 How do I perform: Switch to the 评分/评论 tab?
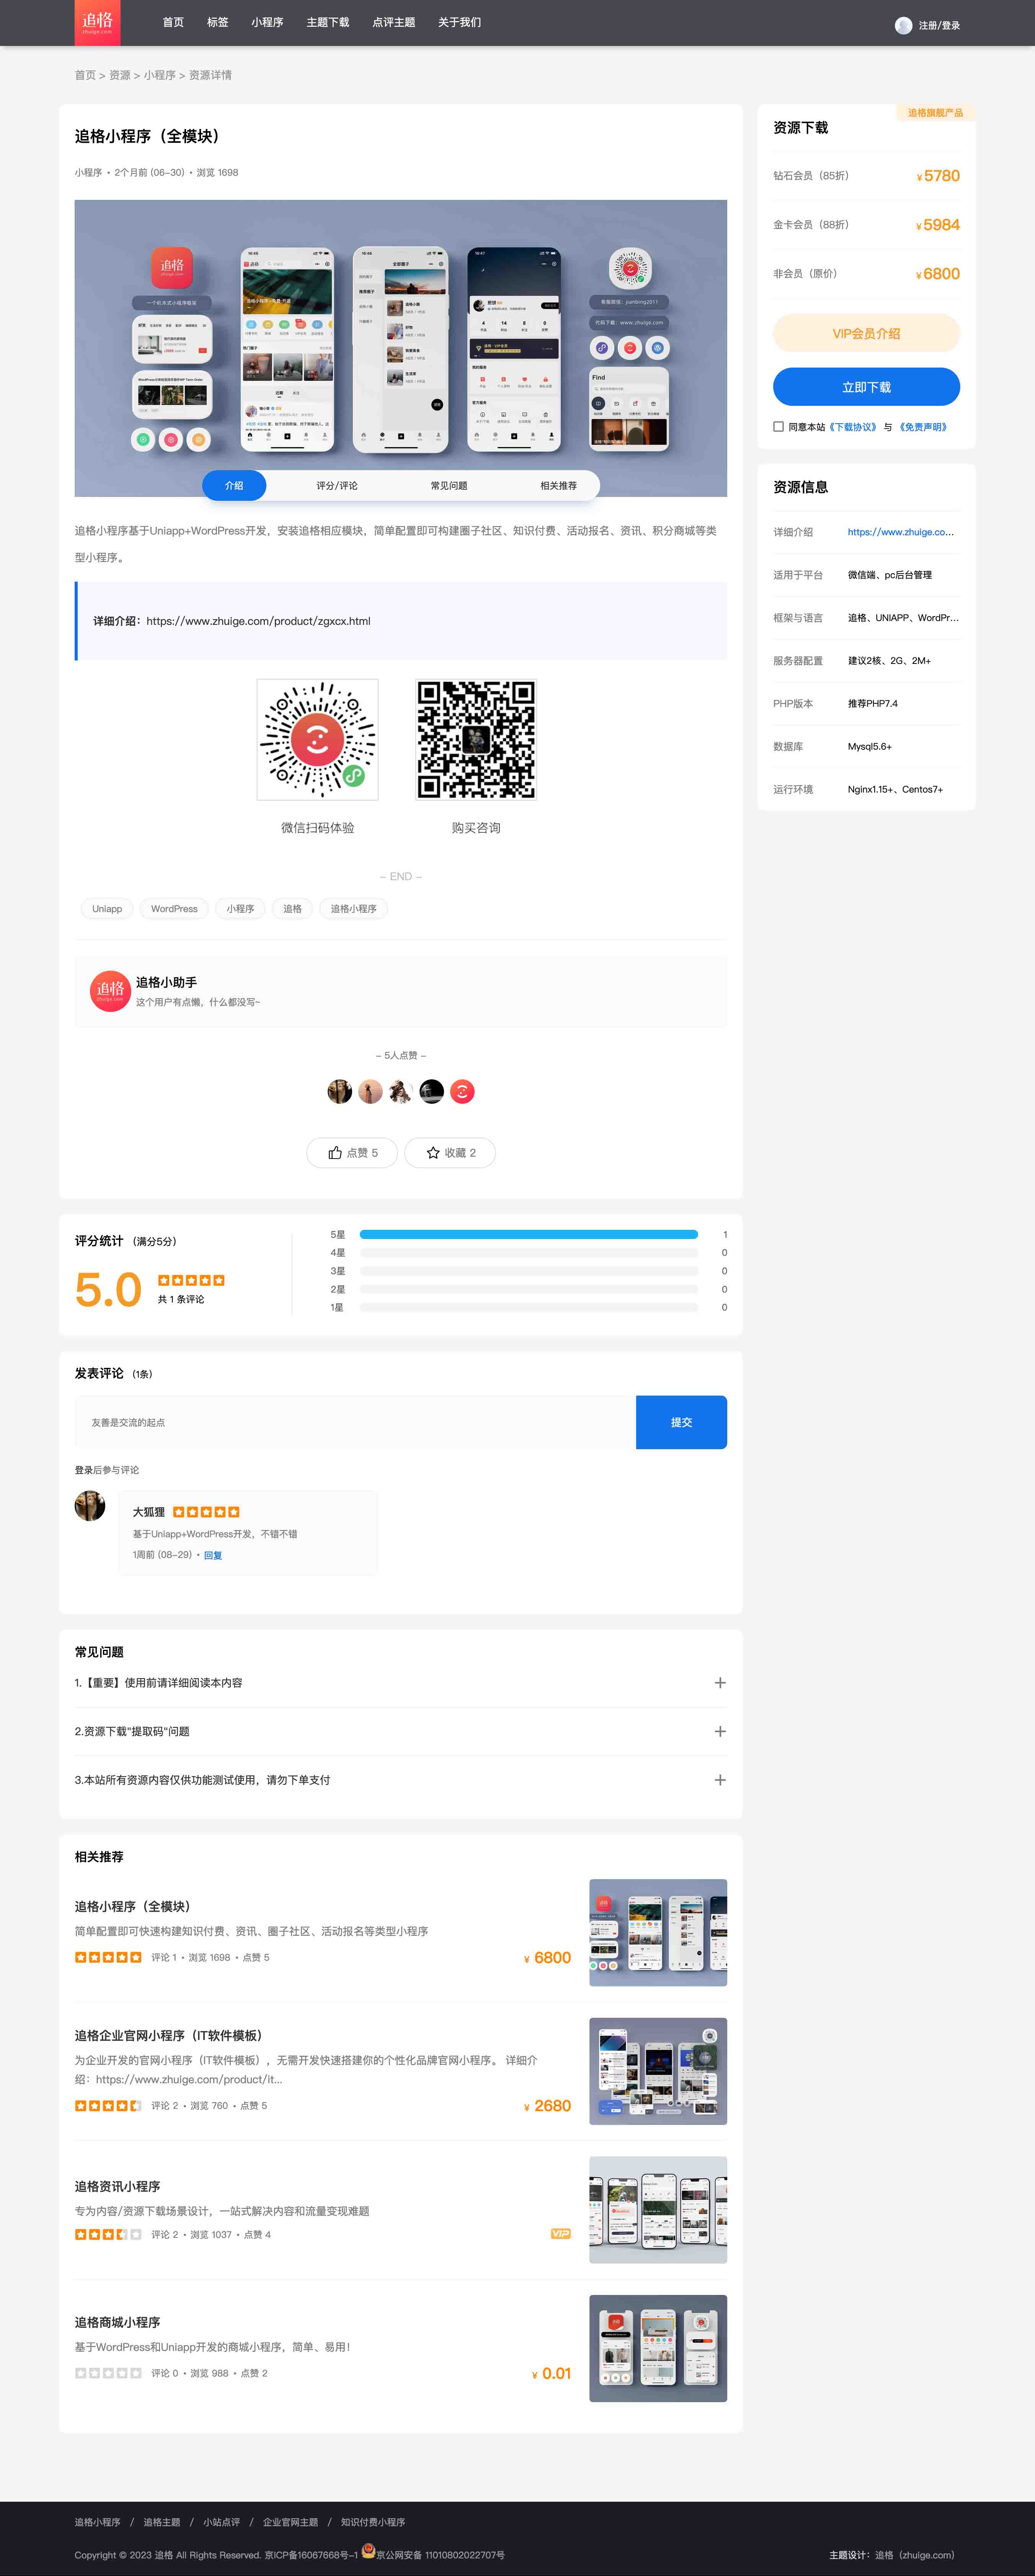pos(337,485)
